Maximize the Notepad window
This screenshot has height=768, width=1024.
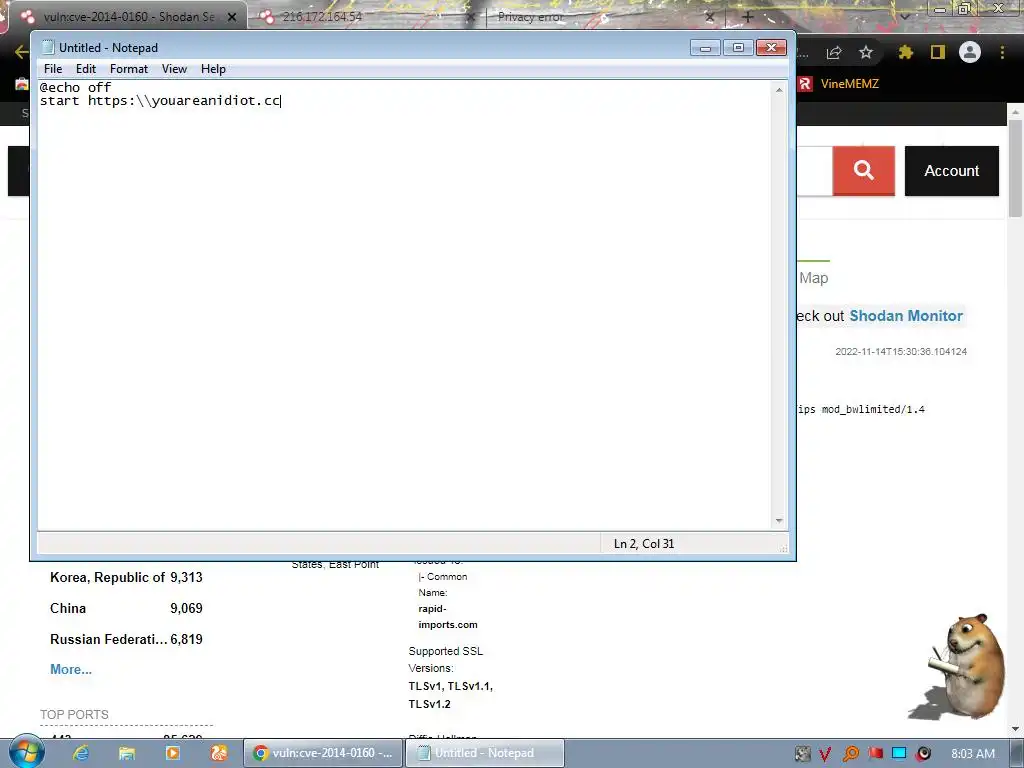coord(738,48)
